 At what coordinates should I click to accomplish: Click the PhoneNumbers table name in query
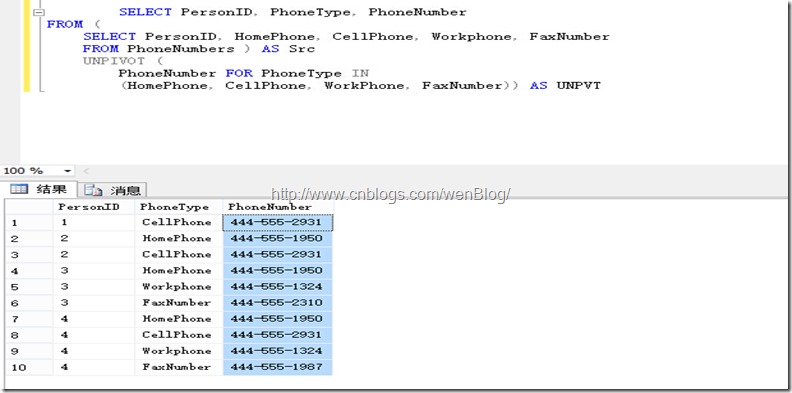pyautogui.click(x=180, y=49)
